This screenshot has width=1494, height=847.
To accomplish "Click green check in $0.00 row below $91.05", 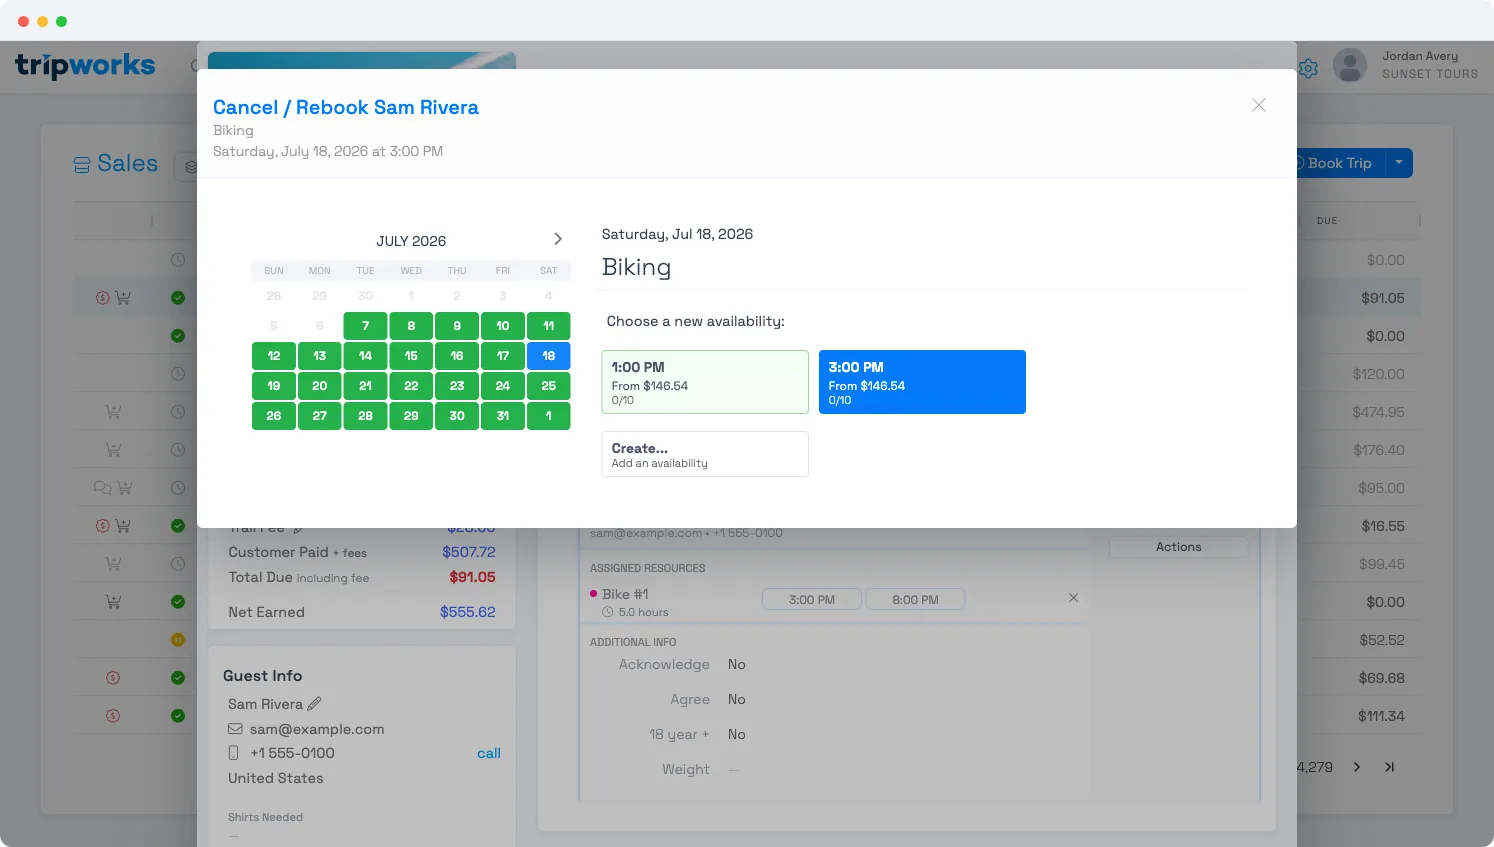I will 178,336.
